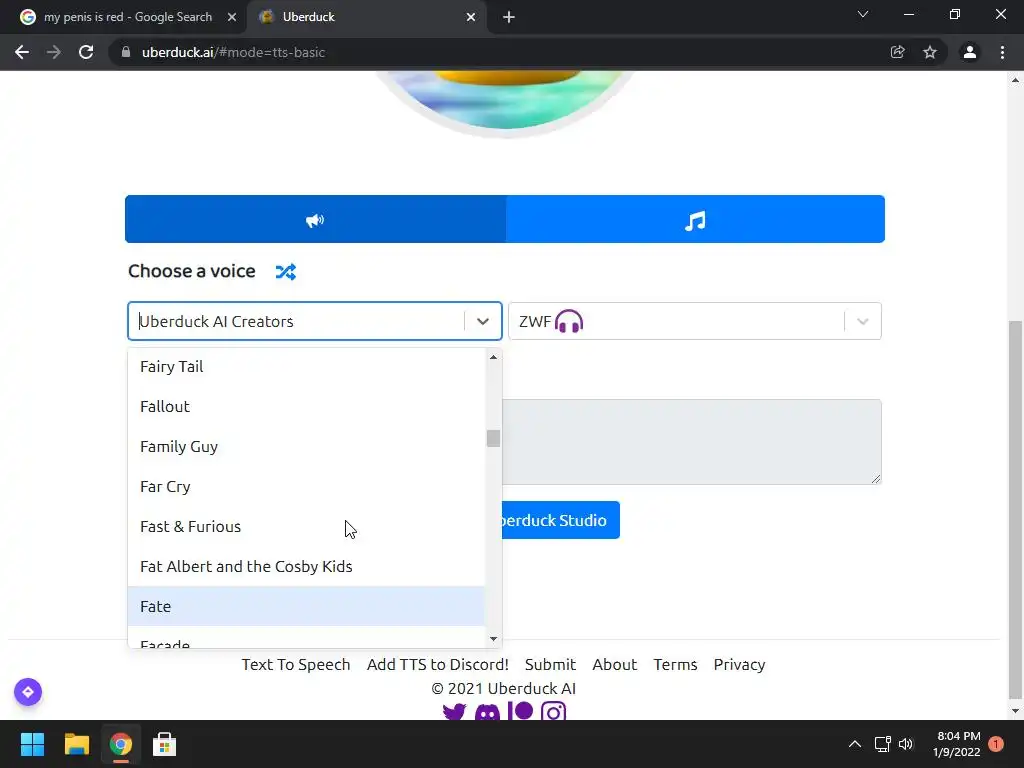The image size is (1024, 768).
Task: Open Uberduck Studio button
Action: click(560, 520)
